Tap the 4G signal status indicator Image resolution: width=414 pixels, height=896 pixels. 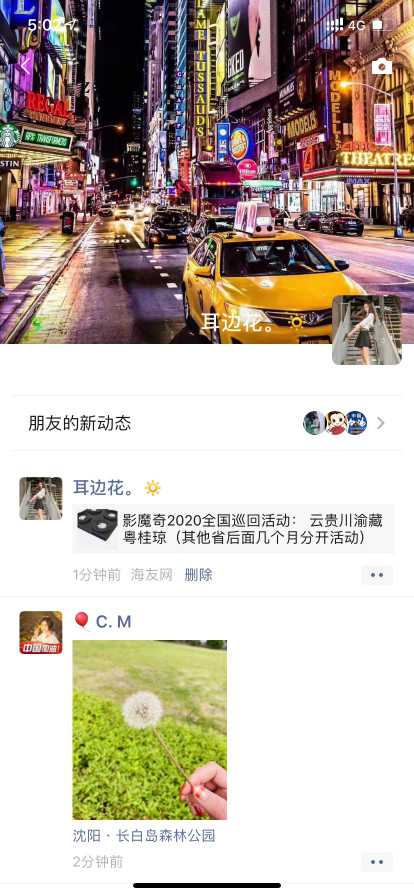coord(356,25)
